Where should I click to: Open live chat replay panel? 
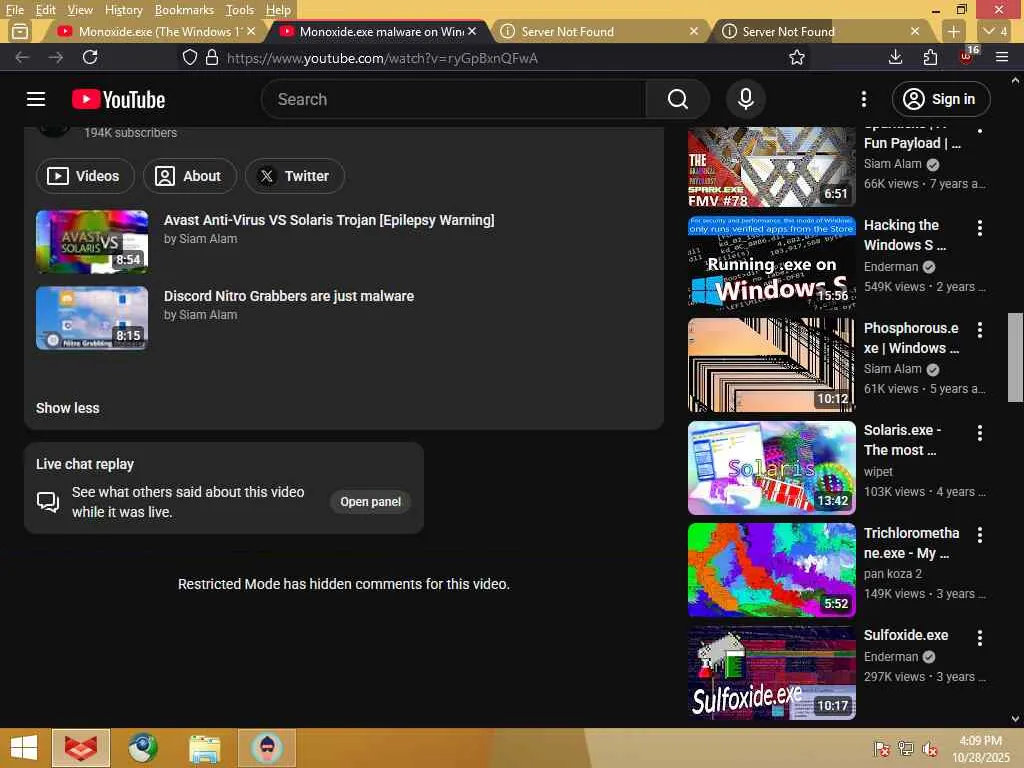pos(370,502)
